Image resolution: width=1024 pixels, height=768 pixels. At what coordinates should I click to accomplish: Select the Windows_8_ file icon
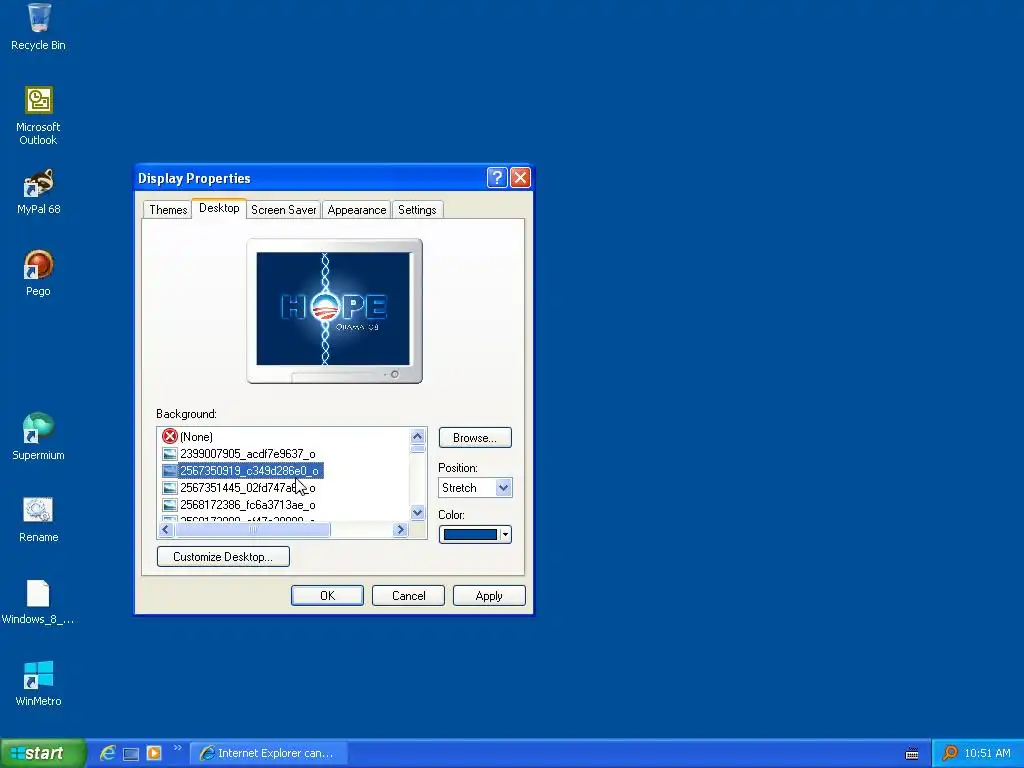point(38,602)
